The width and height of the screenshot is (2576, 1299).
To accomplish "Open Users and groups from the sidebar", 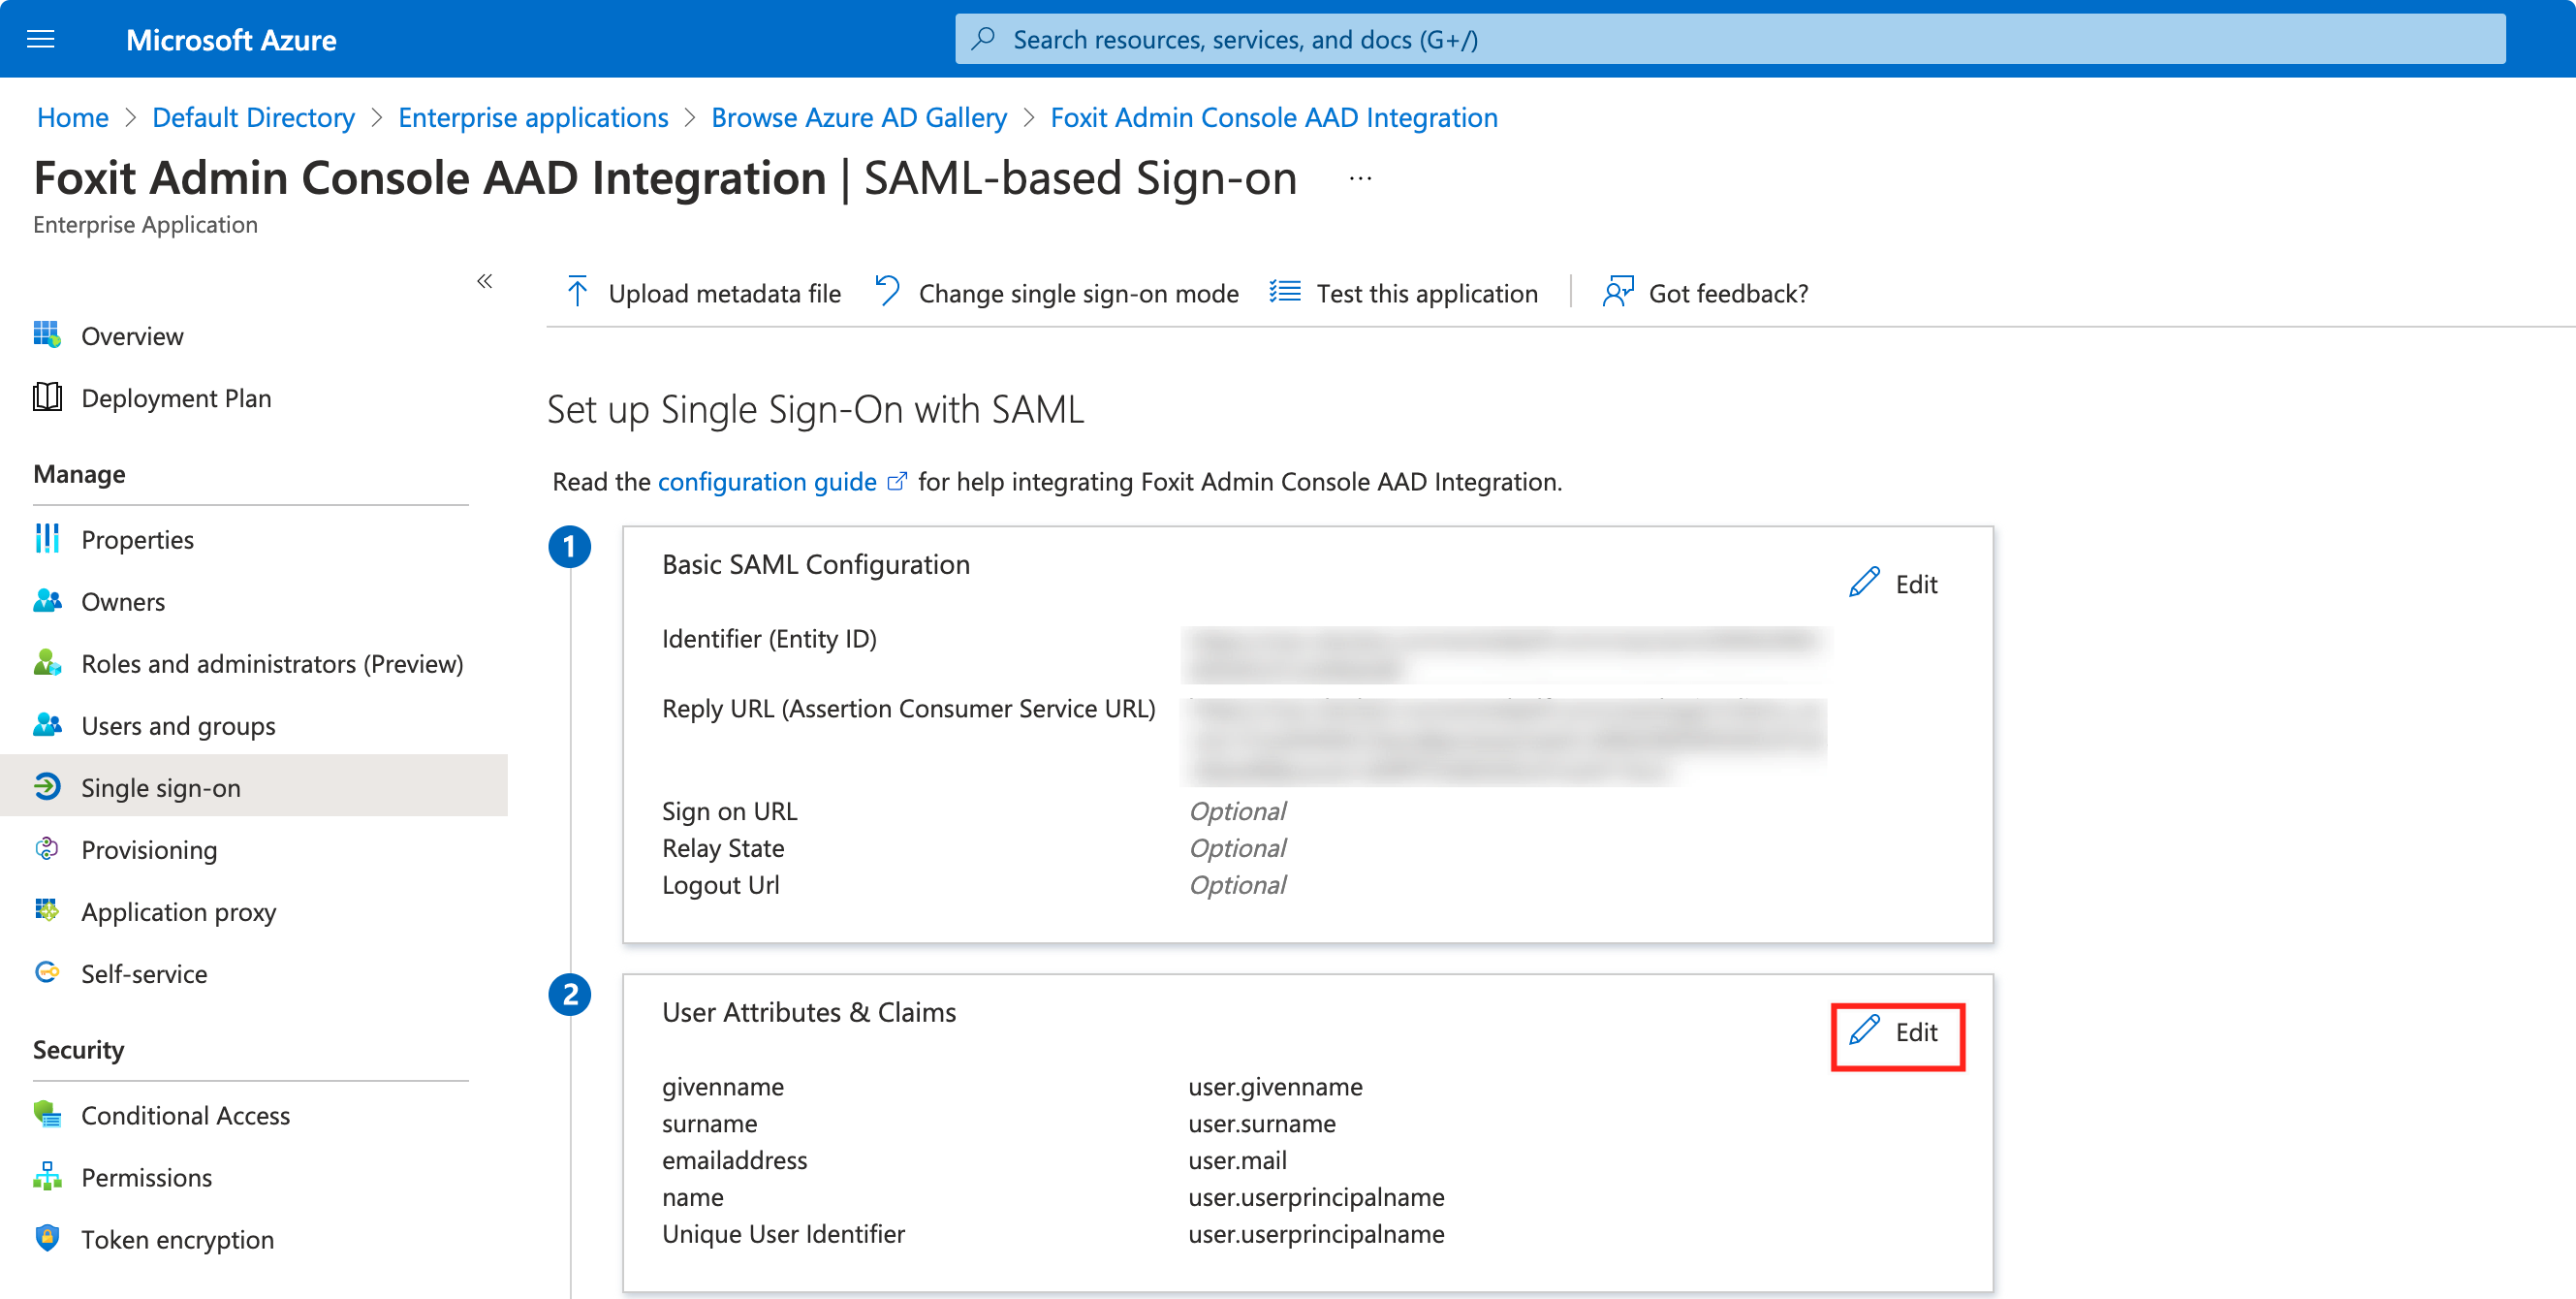I will 177,725.
